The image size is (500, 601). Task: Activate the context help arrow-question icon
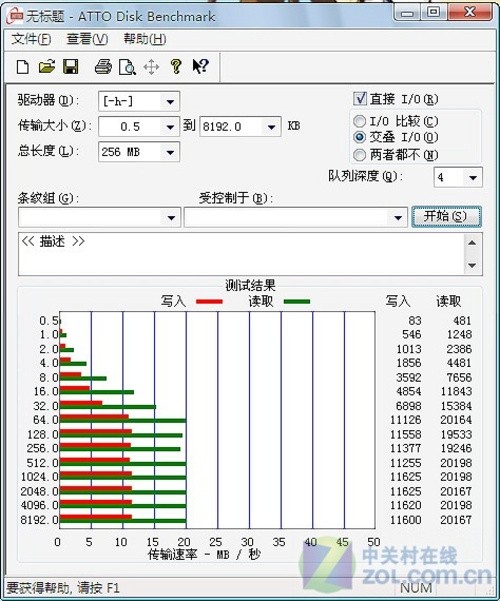click(201, 66)
